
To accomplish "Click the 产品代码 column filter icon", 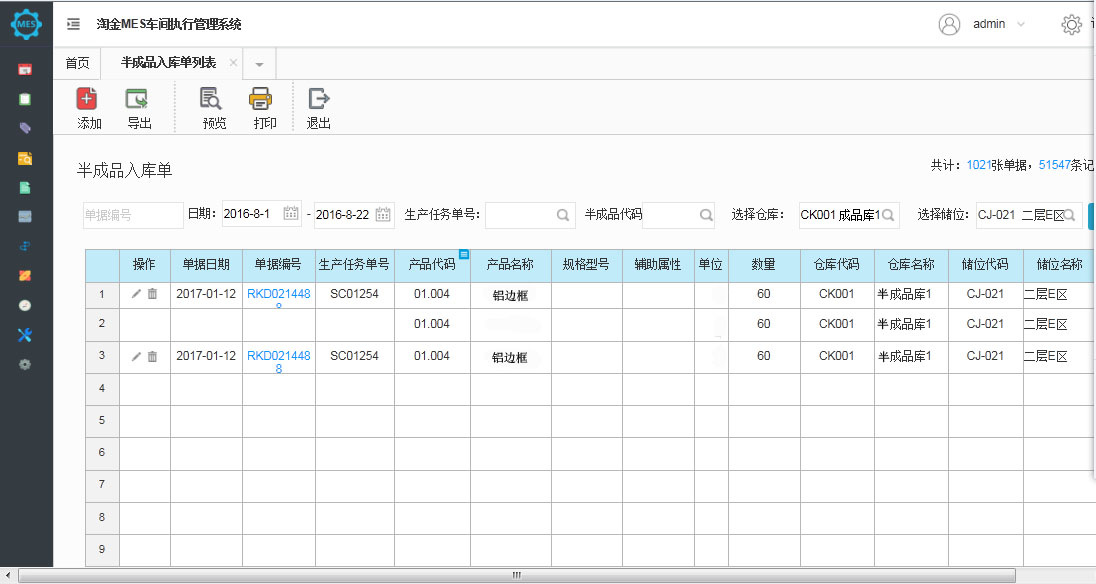I will 464,255.
